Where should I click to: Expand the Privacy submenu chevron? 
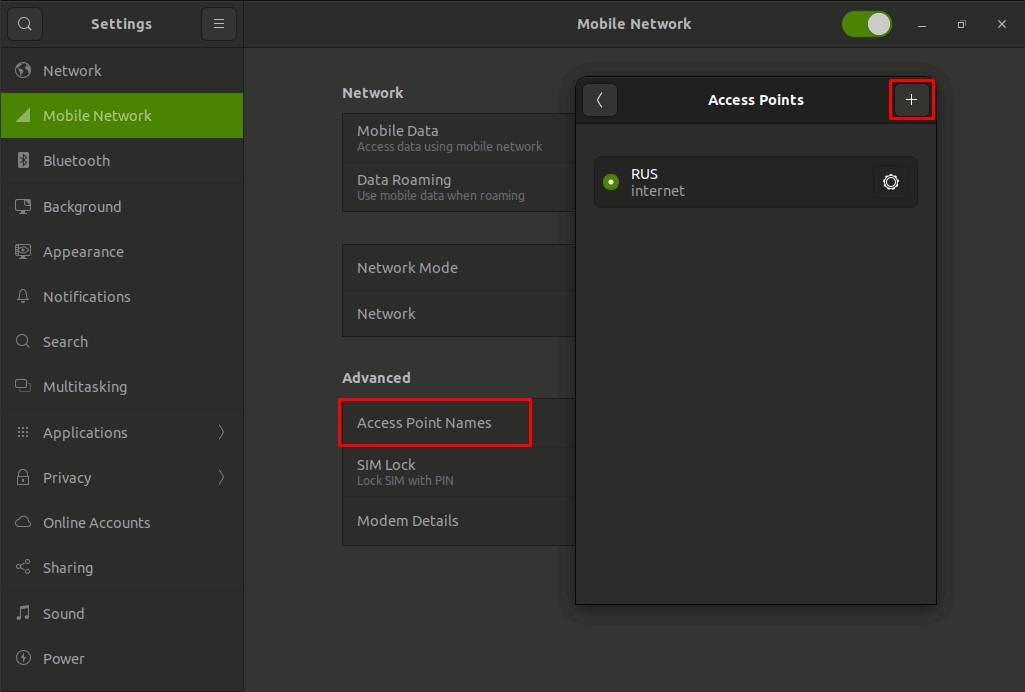pos(221,478)
